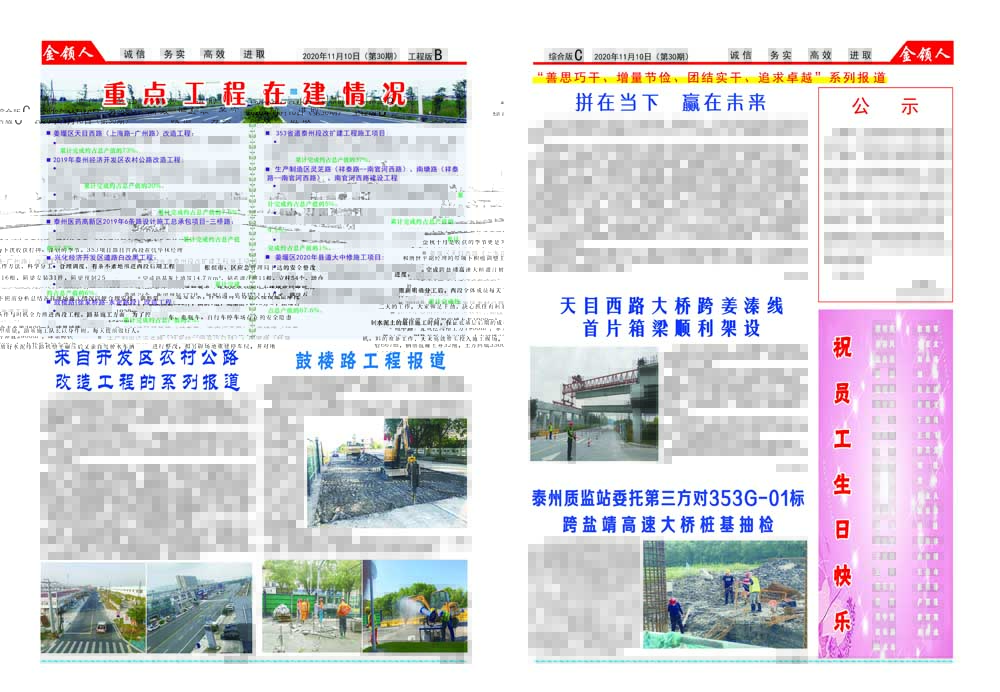Click the left page date 2020年11月10日(第30期)

pyautogui.click(x=350, y=56)
